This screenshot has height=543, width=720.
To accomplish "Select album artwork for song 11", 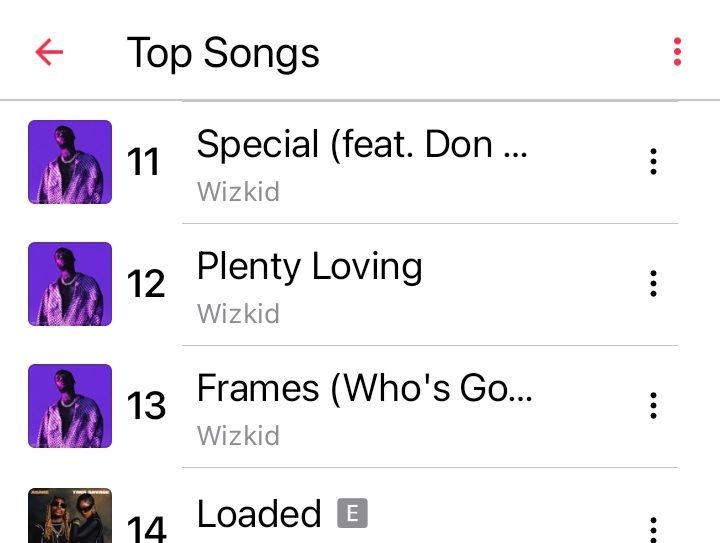I will pos(70,162).
